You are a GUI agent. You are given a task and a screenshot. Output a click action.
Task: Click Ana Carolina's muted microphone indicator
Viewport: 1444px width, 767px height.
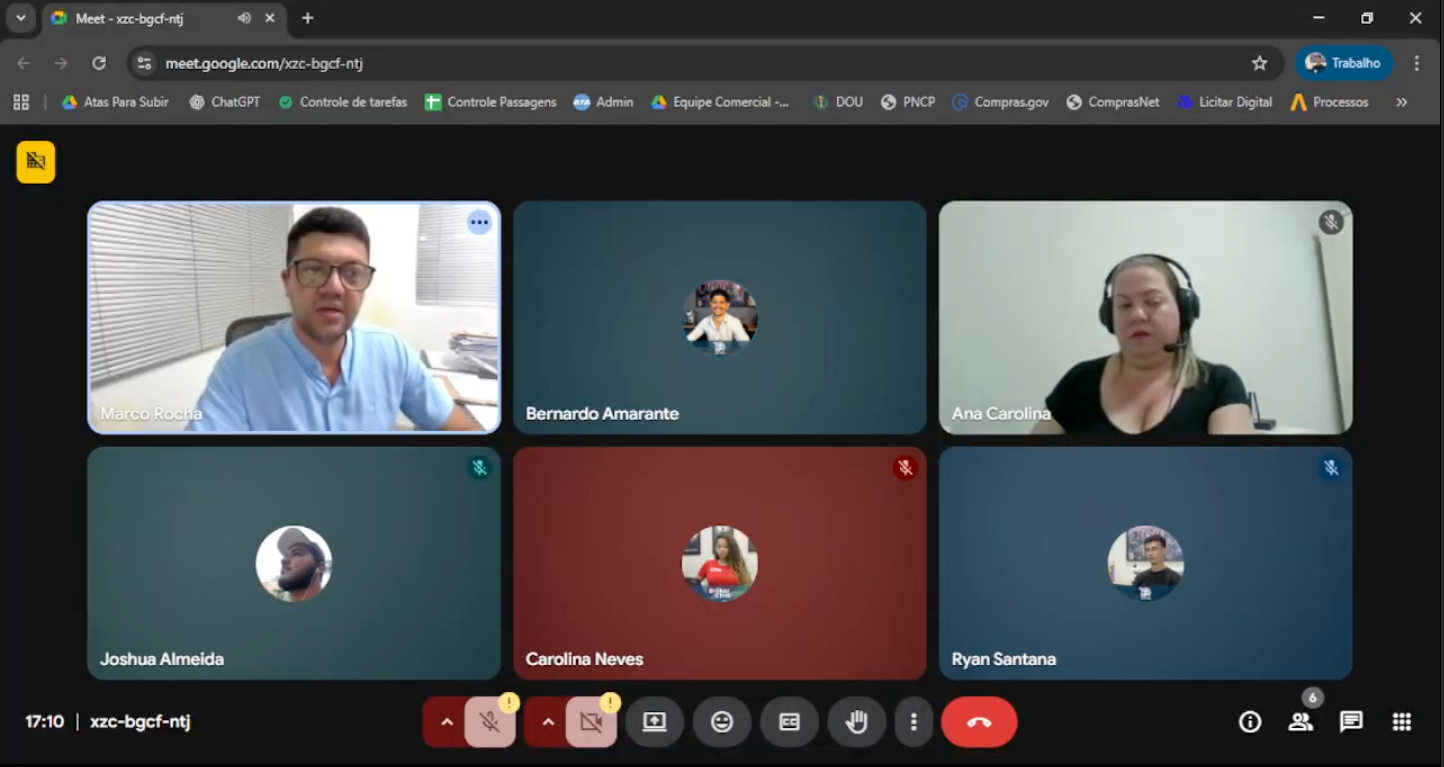1331,222
